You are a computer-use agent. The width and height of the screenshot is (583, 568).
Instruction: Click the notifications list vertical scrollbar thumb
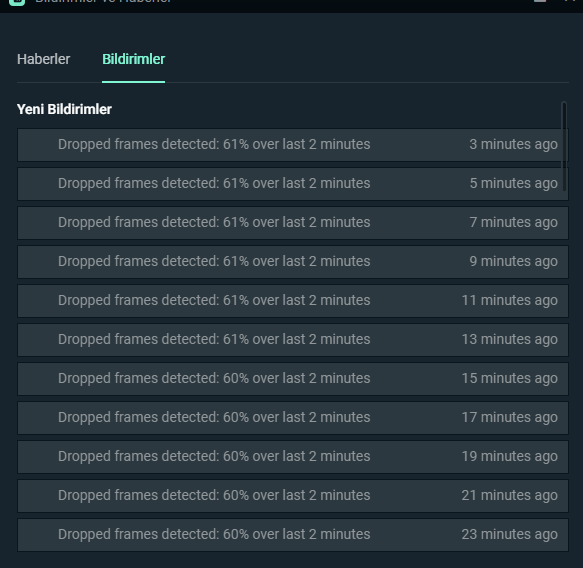coord(564,146)
